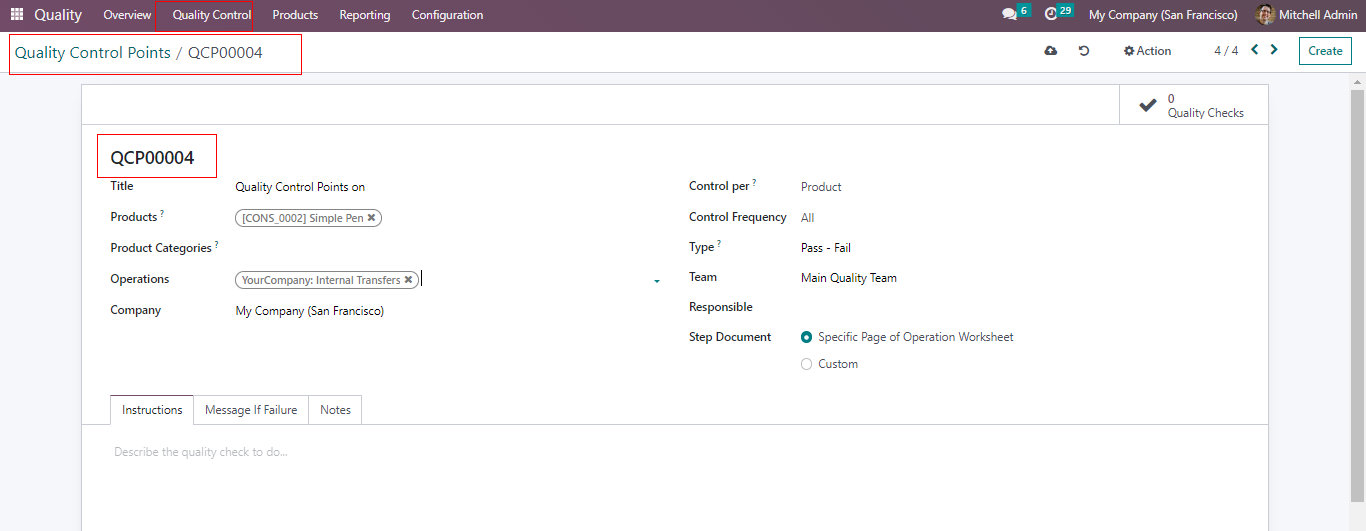The image size is (1366, 531).
Task: Go to next record arrow
Action: (1274, 50)
